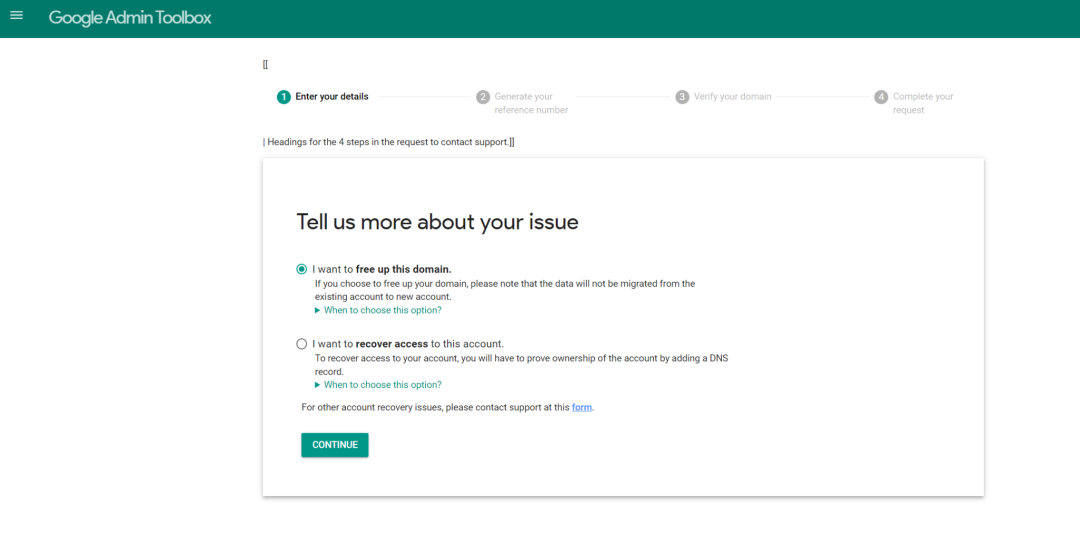This screenshot has width=1080, height=533.
Task: Click the 'I want to free up this domain' label
Action: click(x=382, y=269)
